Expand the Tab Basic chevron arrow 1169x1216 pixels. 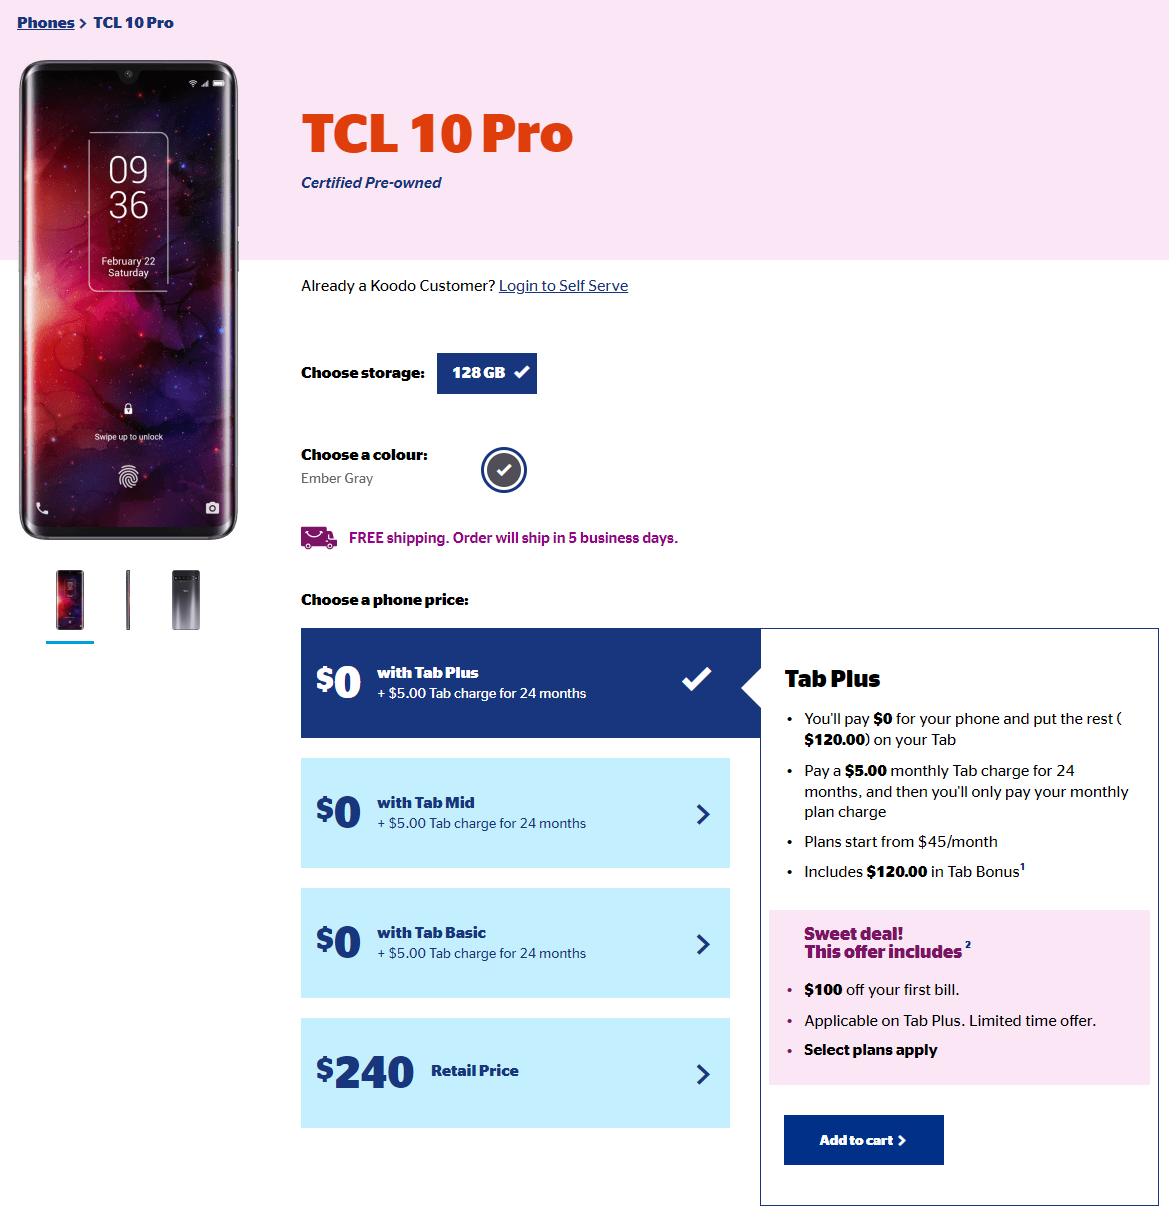pos(703,944)
